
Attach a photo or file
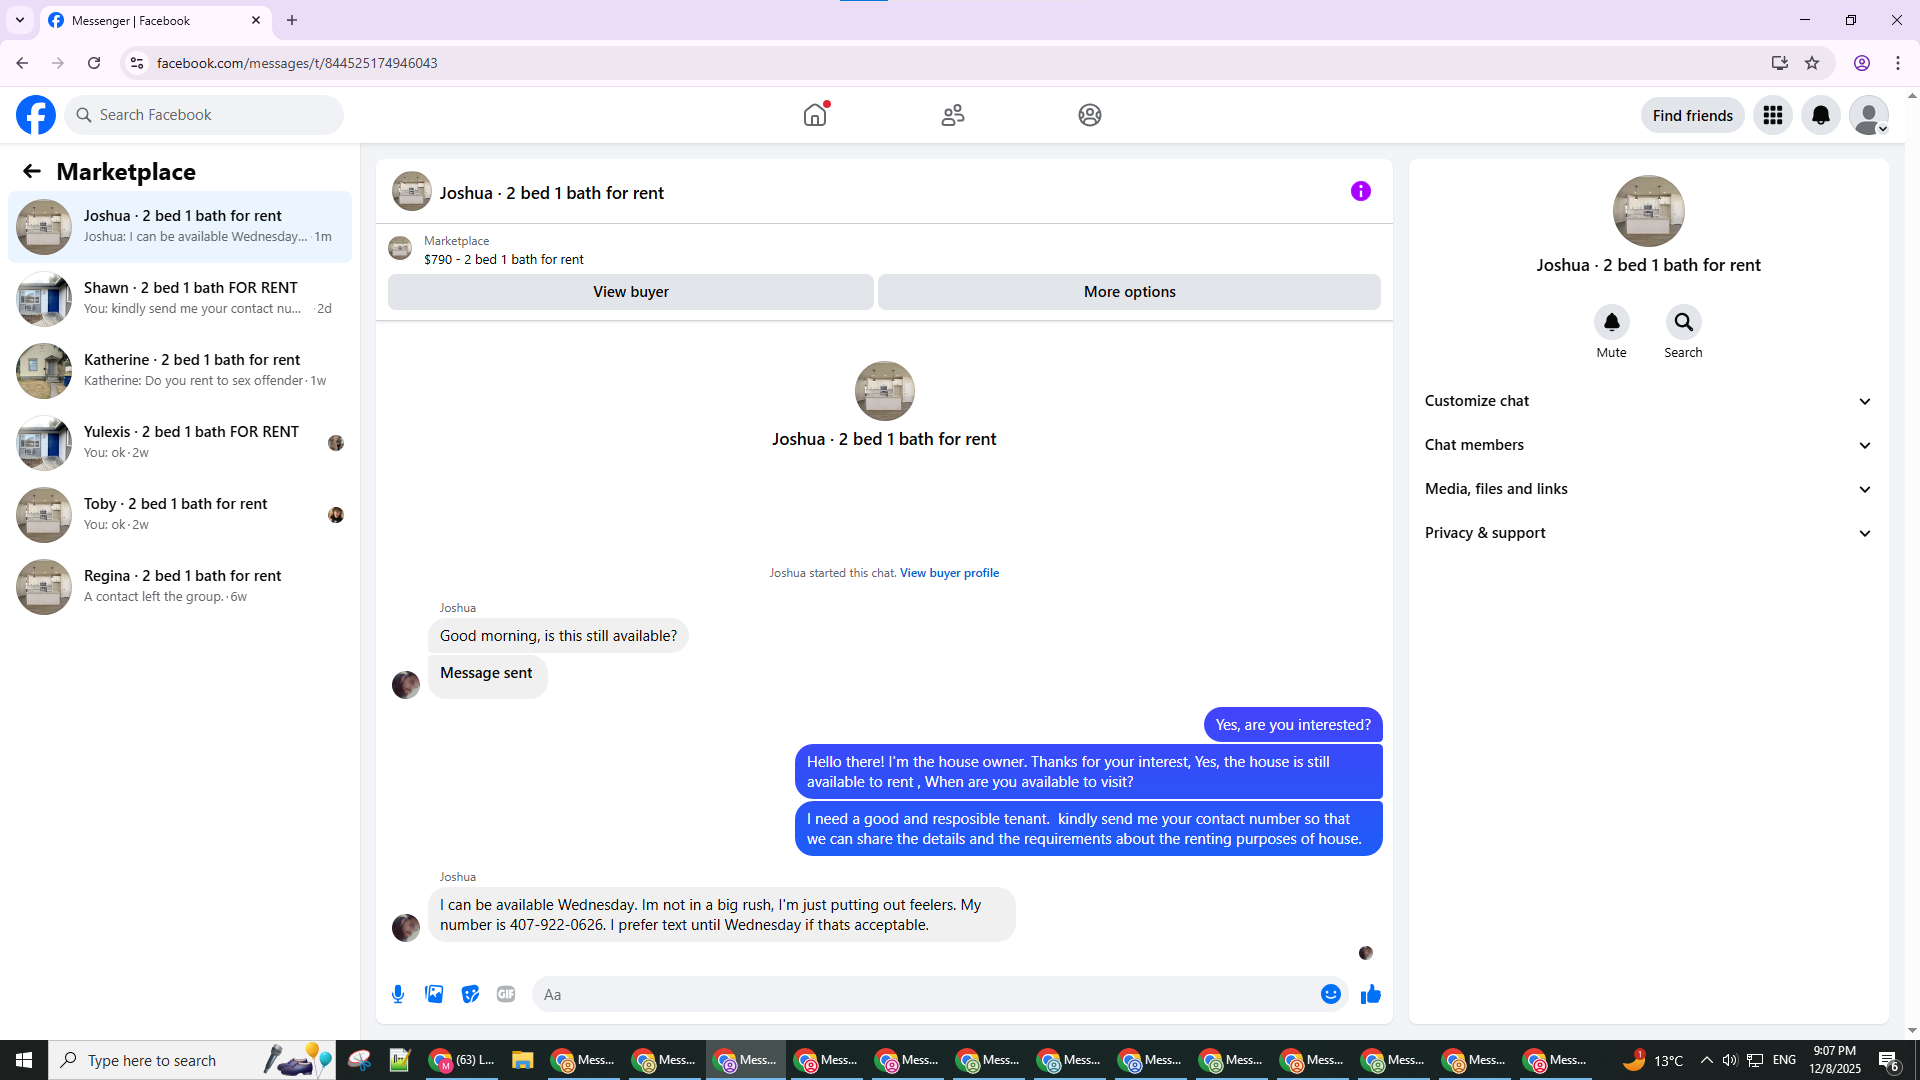pos(434,994)
